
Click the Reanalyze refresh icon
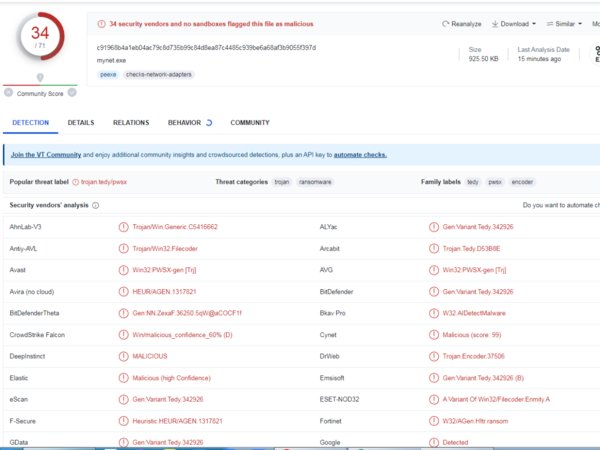click(x=445, y=23)
